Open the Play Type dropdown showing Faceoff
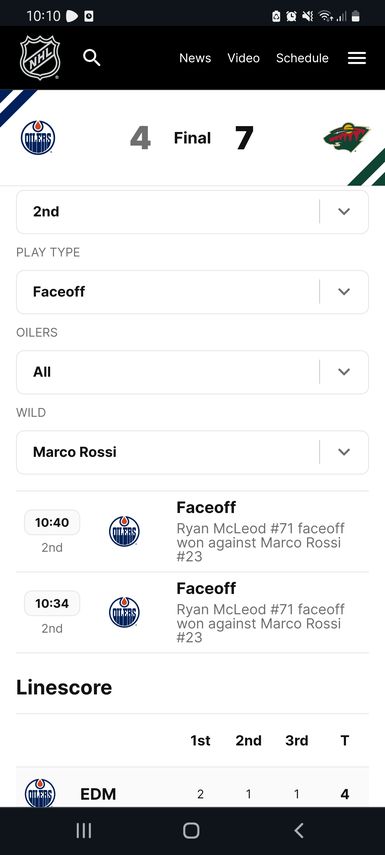 pyautogui.click(x=192, y=292)
